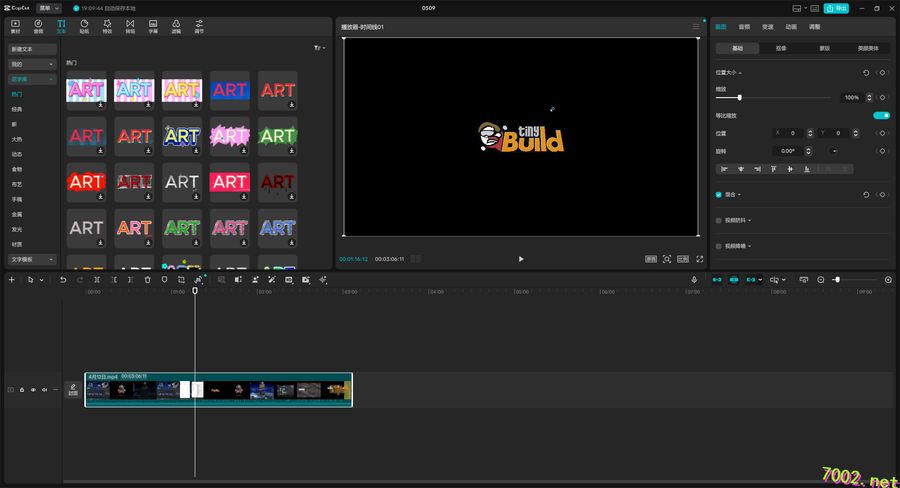Click the ratio button under preview right
Image resolution: width=900 pixels, height=488 pixels.
coord(683,259)
